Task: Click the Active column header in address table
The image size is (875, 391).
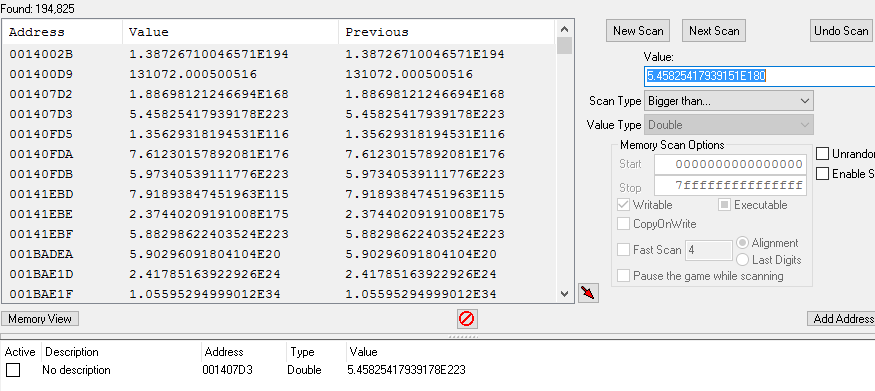Action: [x=20, y=352]
